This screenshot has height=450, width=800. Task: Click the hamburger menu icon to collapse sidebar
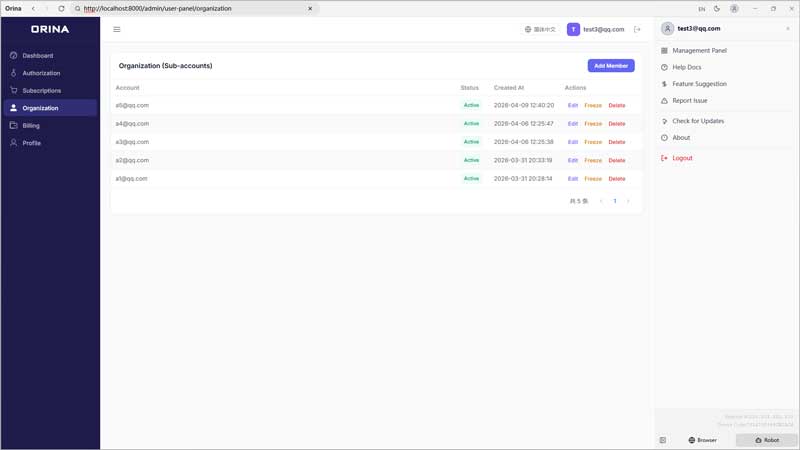point(117,29)
